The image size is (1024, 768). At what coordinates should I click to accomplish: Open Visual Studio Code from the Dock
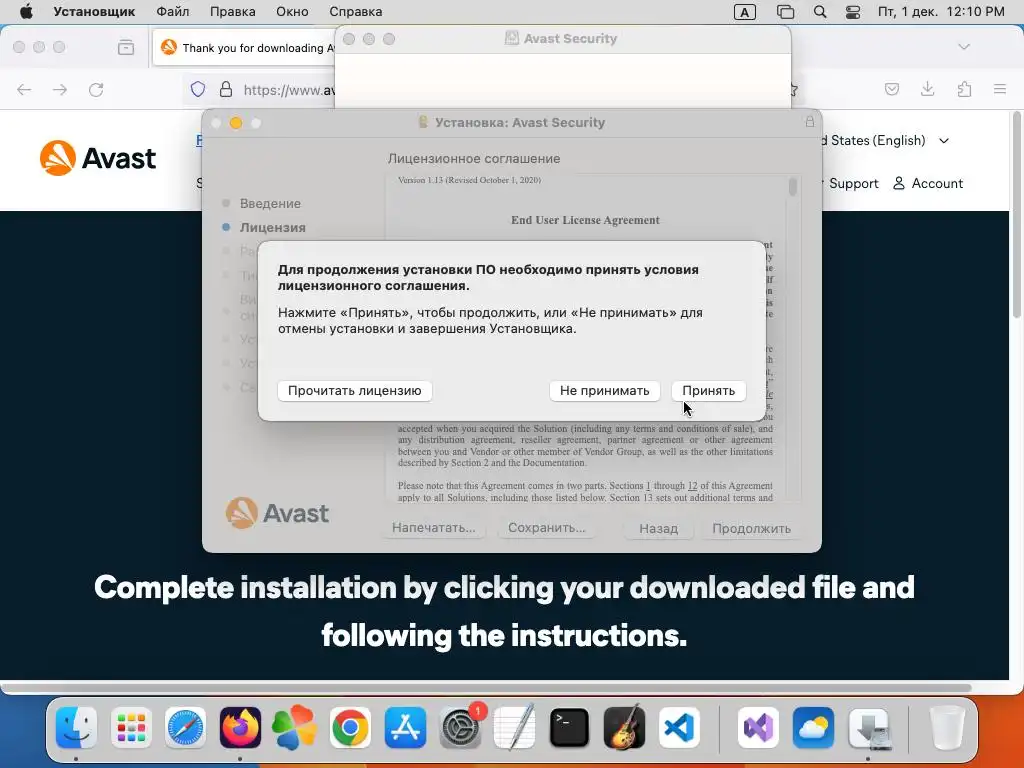[x=679, y=728]
